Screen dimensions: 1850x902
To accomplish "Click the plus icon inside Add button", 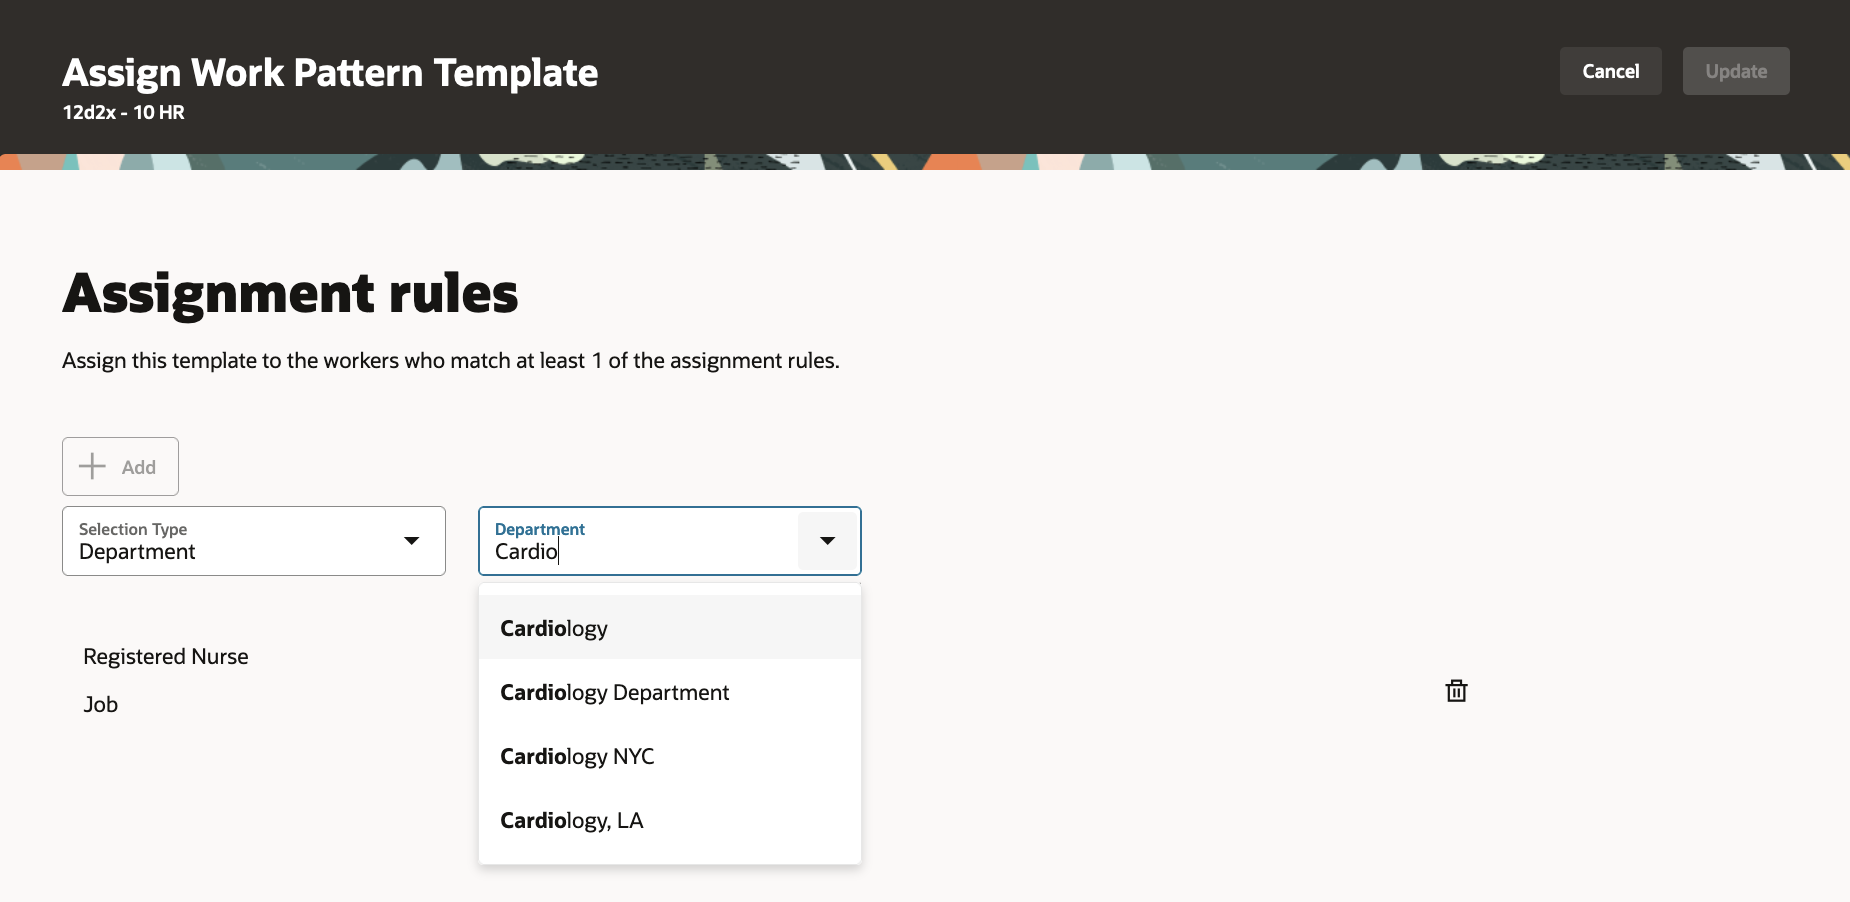I will tap(92, 466).
